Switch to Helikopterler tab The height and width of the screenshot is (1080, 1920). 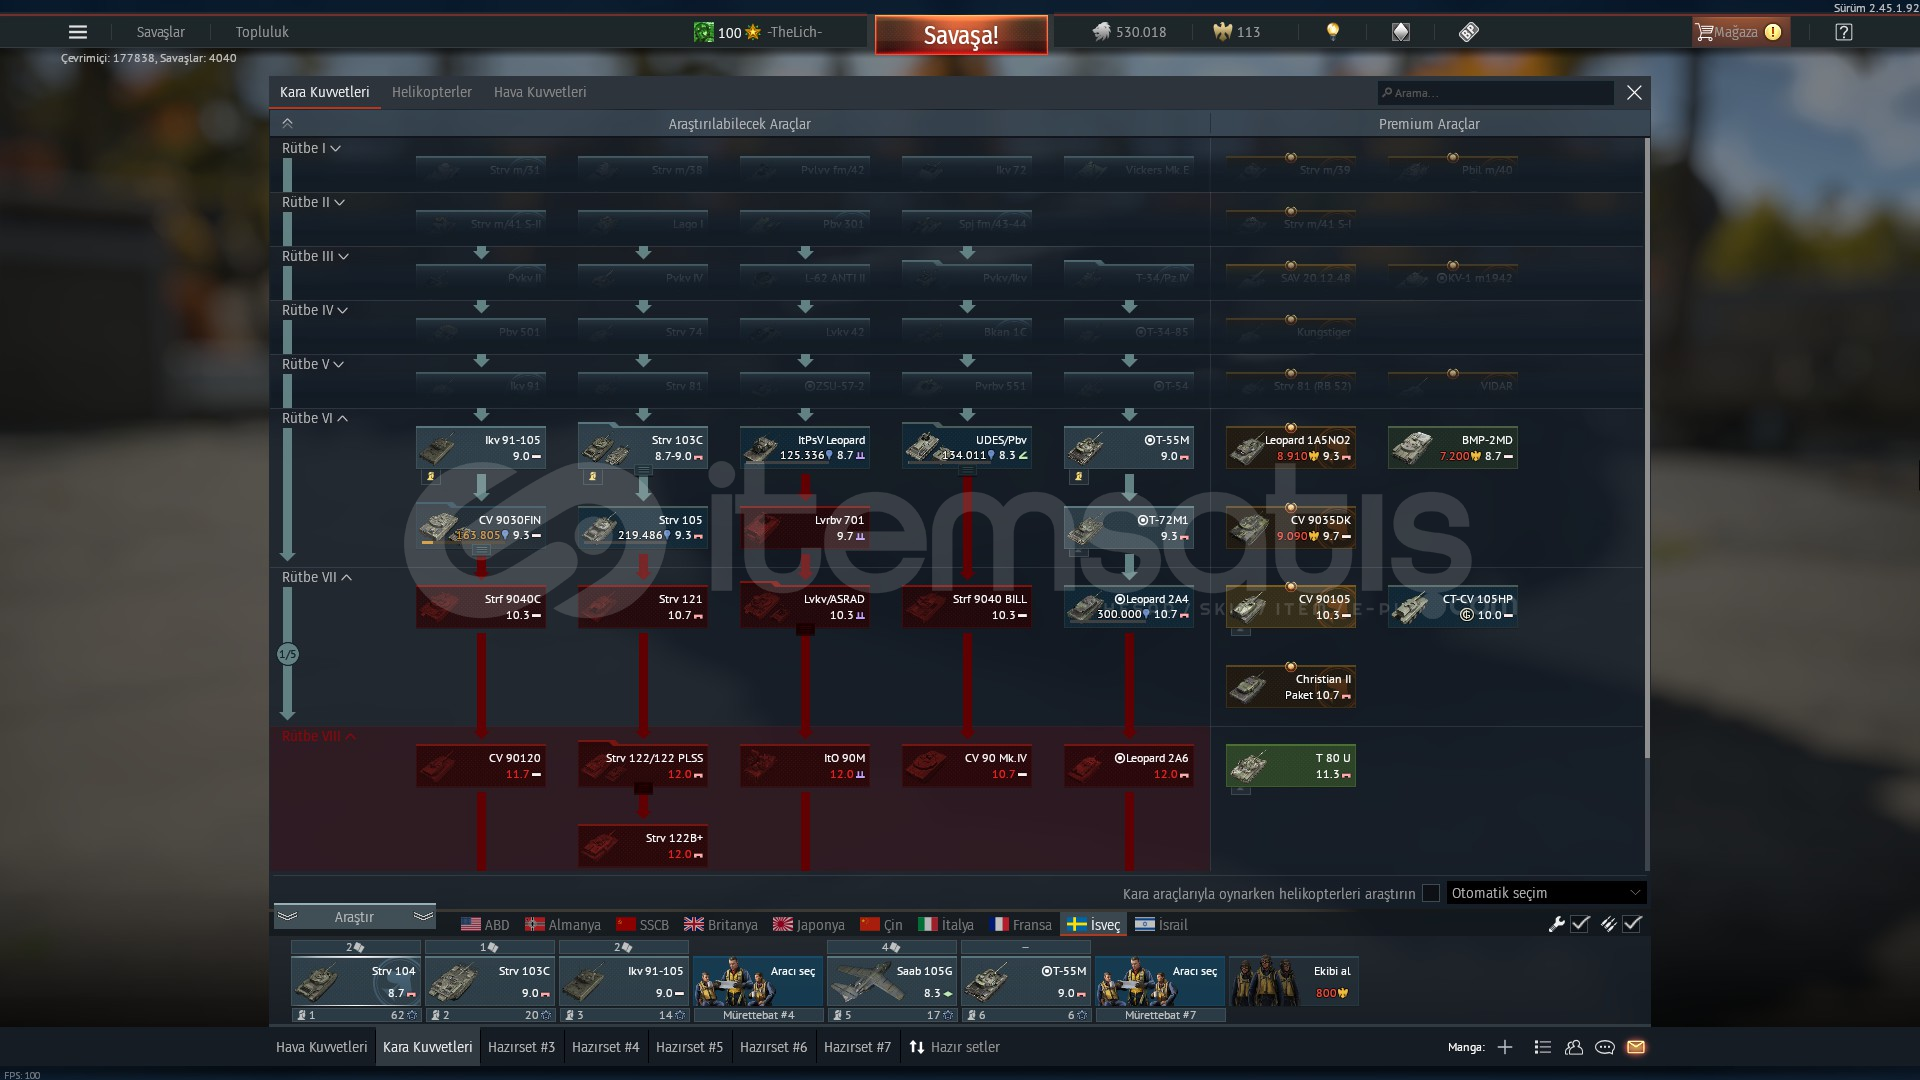click(432, 92)
